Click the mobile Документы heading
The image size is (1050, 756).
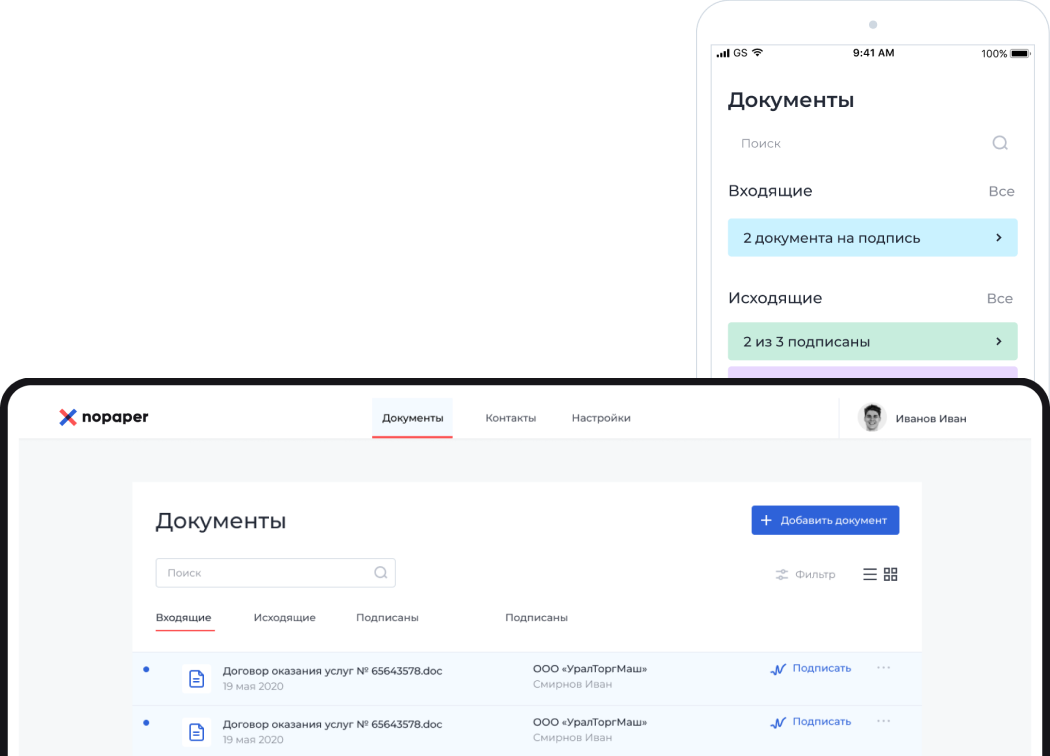(x=791, y=100)
